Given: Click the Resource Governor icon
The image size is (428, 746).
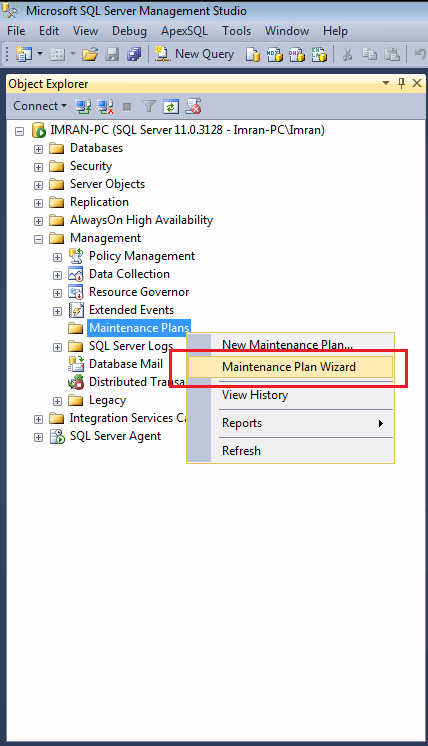Looking at the screenshot, I should click(x=76, y=292).
